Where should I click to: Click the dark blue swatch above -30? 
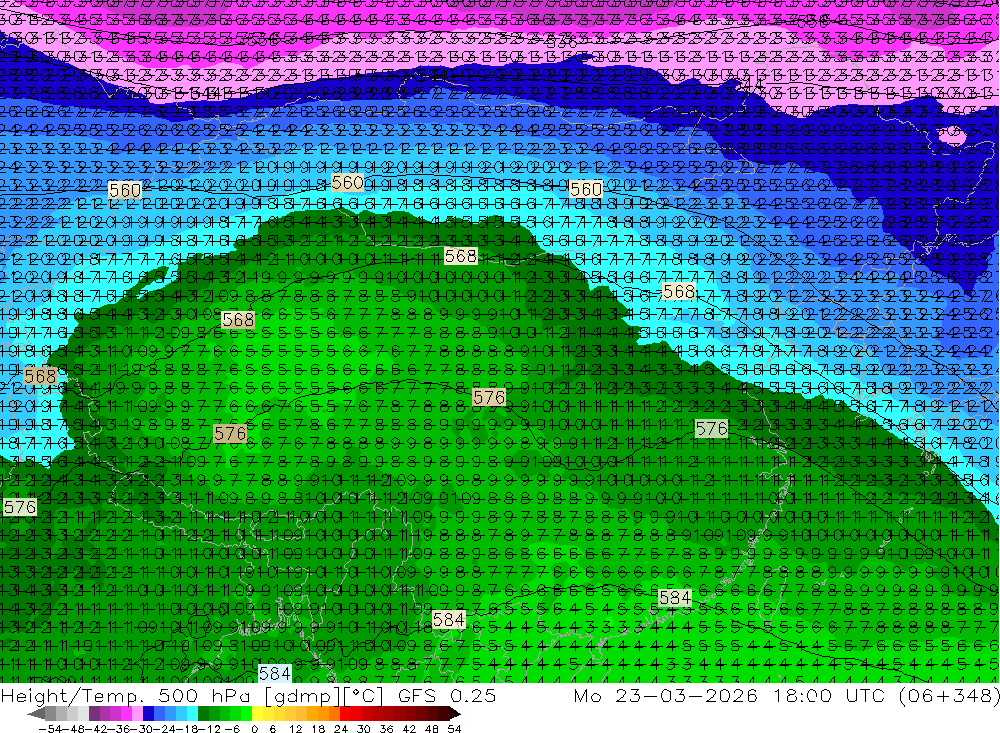[148, 714]
